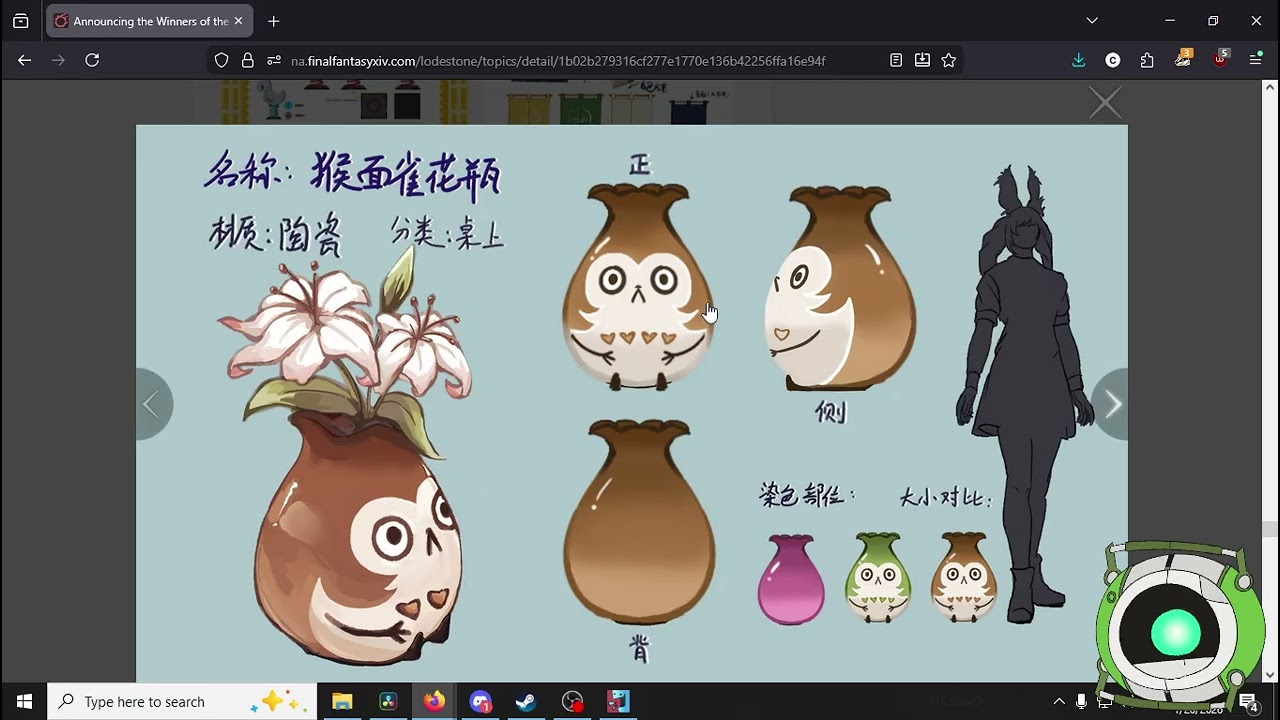This screenshot has height=720, width=1280.
Task: Go back to the previous page
Action: click(24, 61)
